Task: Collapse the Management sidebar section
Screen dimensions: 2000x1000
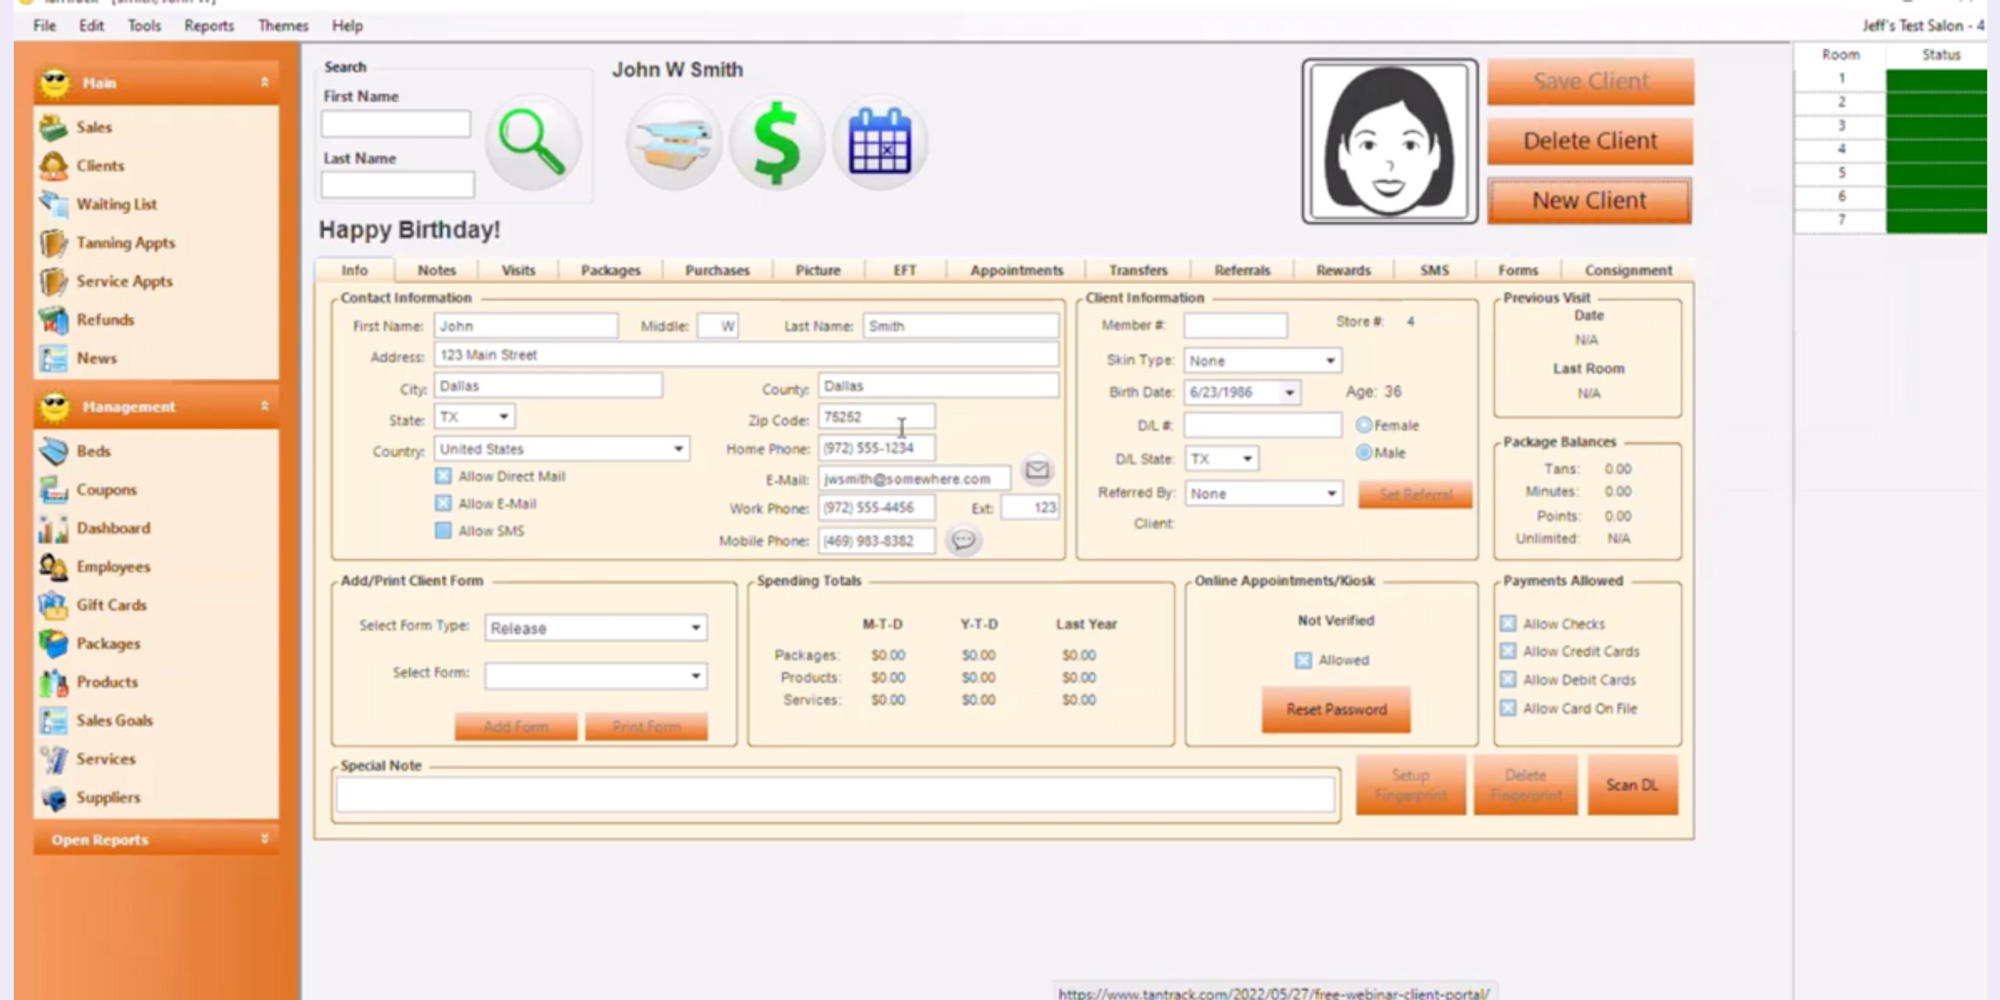Action: pos(265,406)
